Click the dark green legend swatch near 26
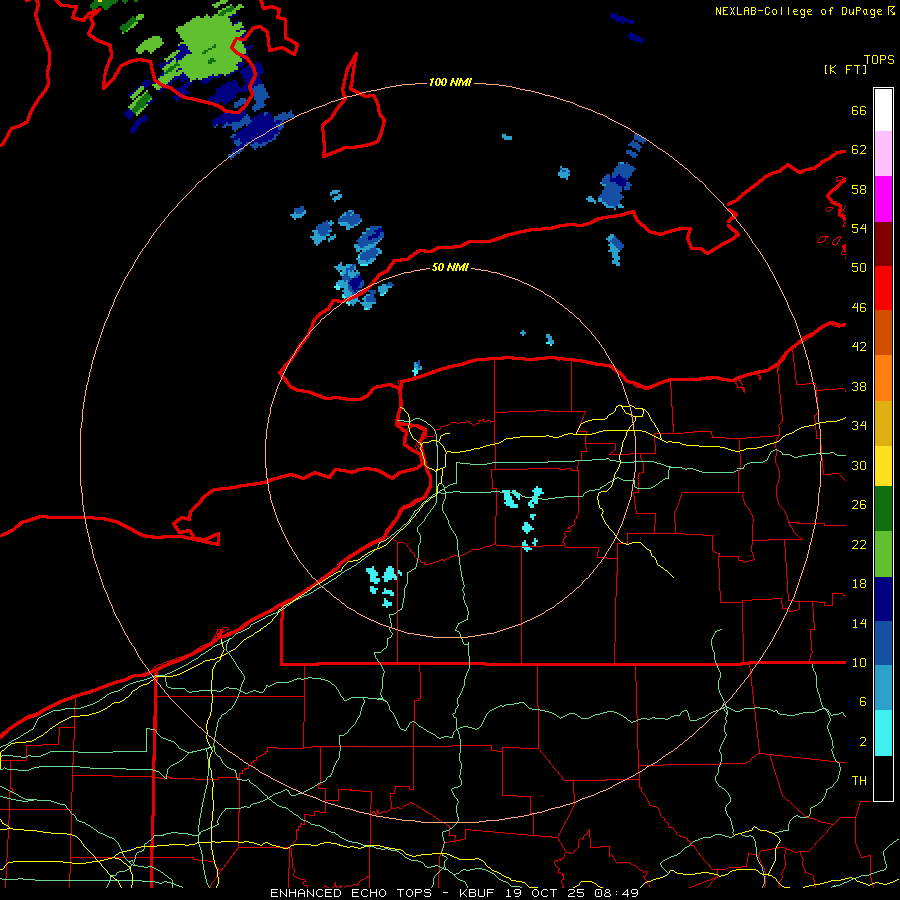 pyautogui.click(x=883, y=509)
